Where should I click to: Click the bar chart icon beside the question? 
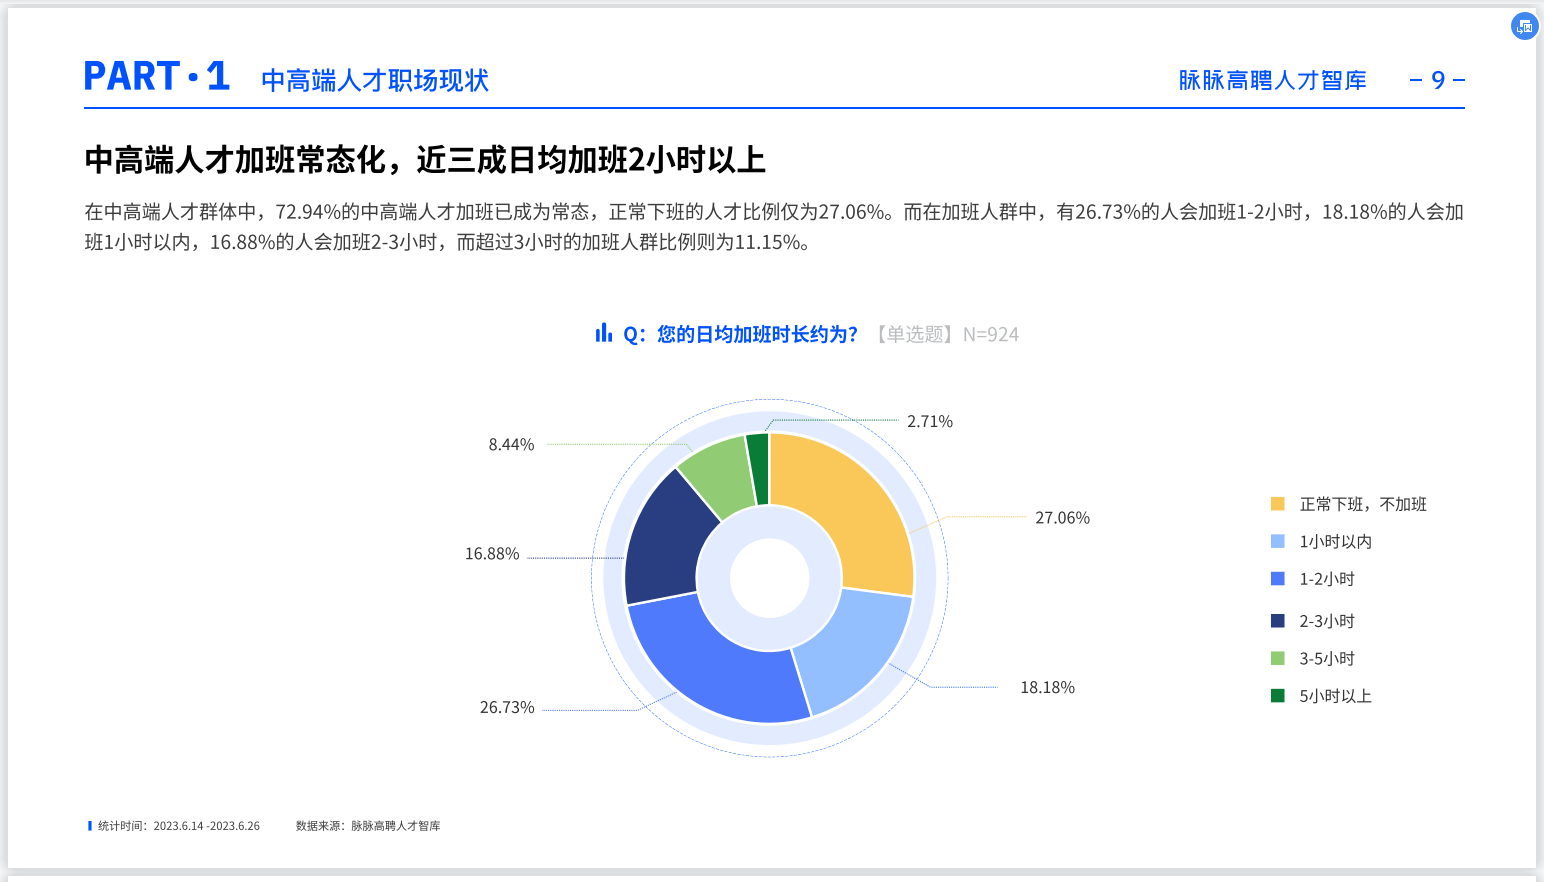point(603,333)
